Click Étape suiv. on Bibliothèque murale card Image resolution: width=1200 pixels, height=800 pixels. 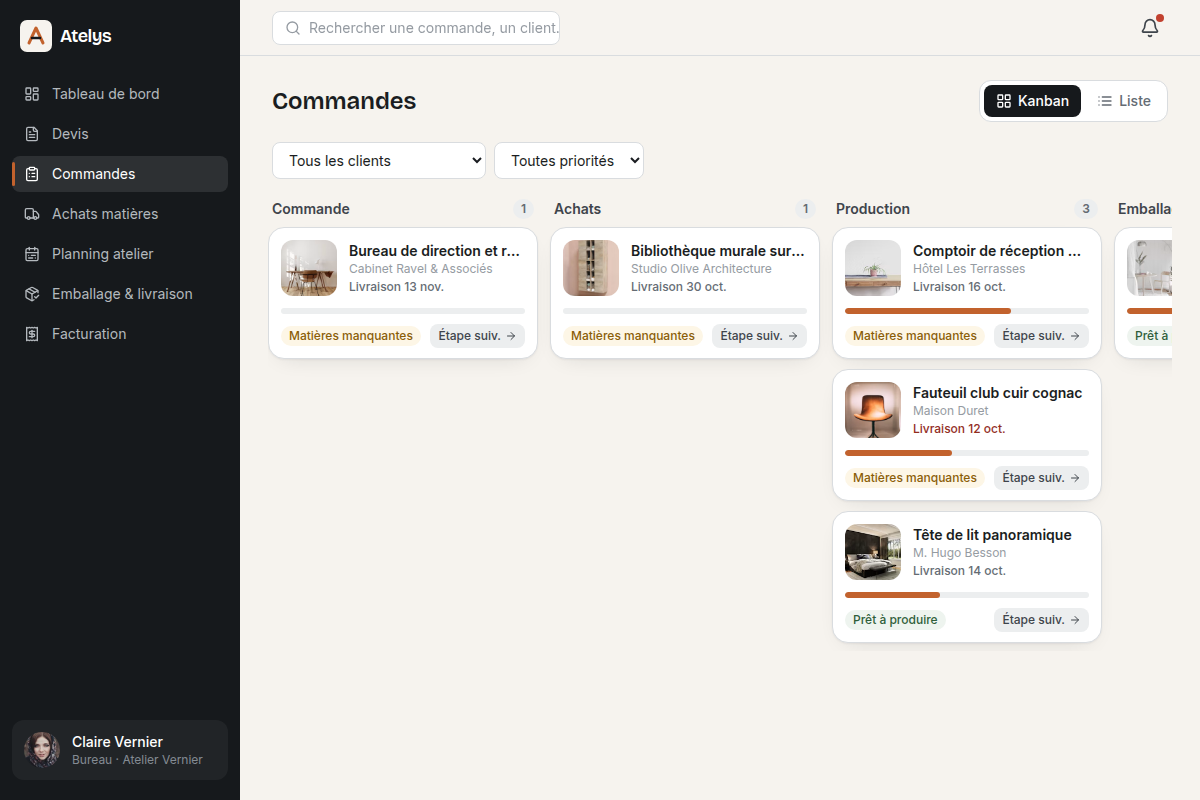(759, 336)
